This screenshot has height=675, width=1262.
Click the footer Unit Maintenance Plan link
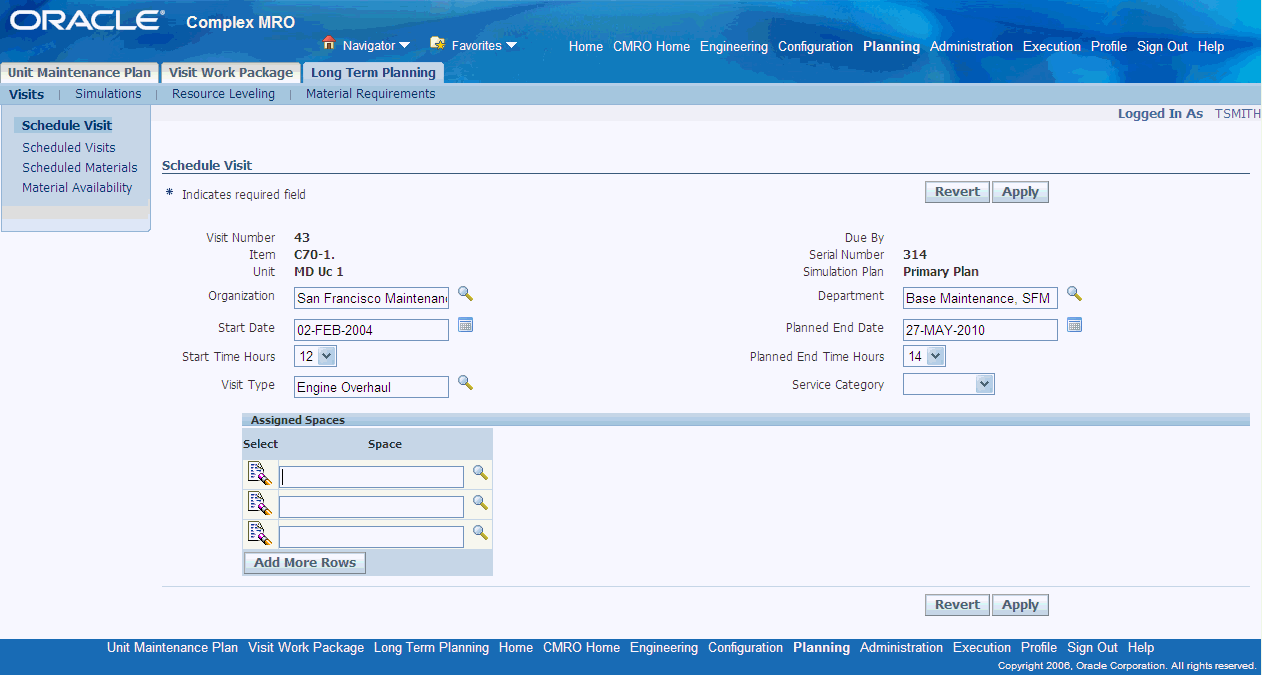172,647
